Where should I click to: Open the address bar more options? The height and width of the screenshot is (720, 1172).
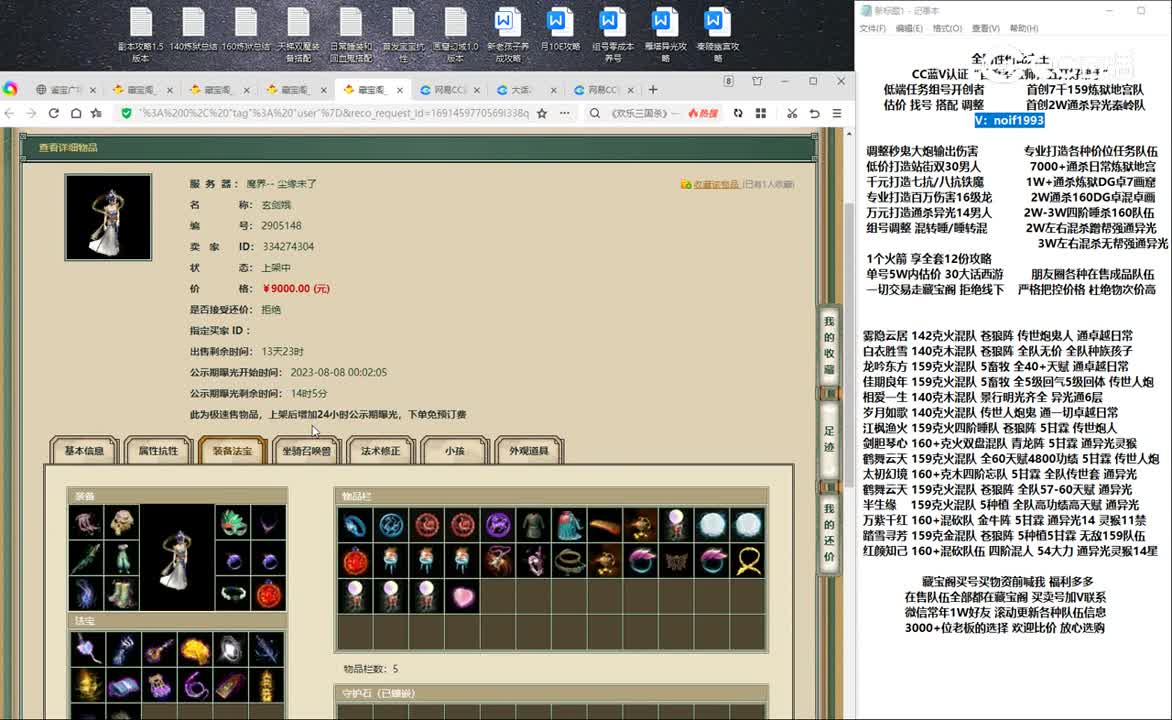click(564, 113)
